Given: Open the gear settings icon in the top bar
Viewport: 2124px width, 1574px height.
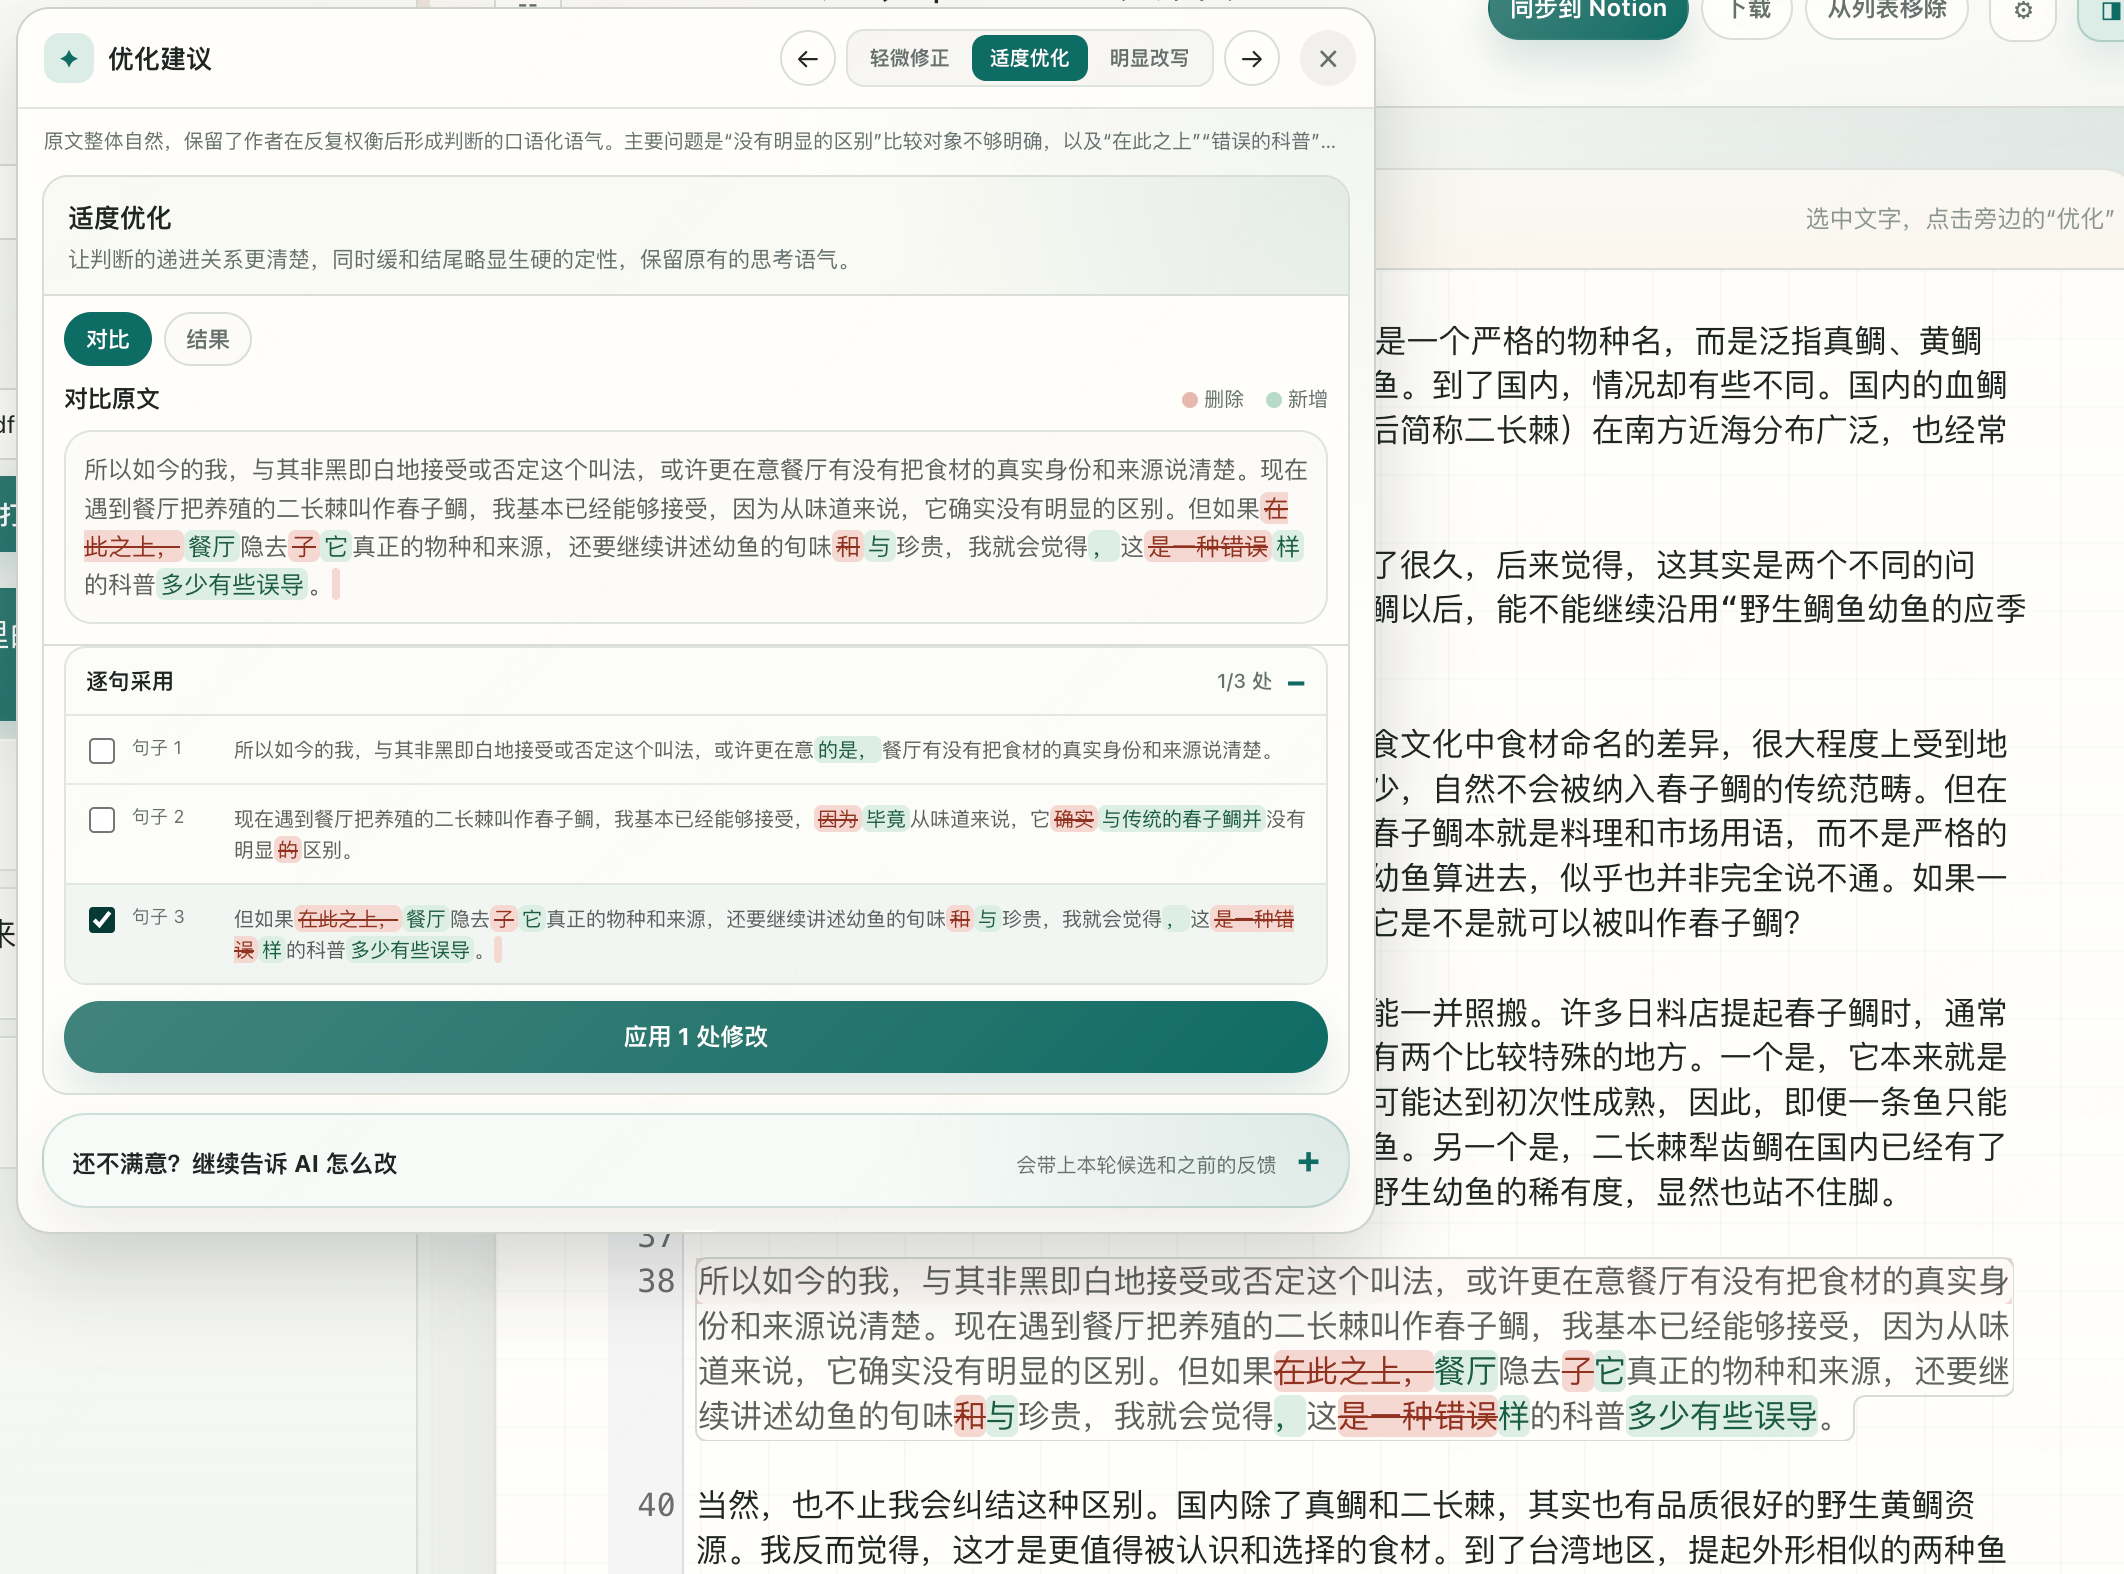Looking at the screenshot, I should (2023, 11).
